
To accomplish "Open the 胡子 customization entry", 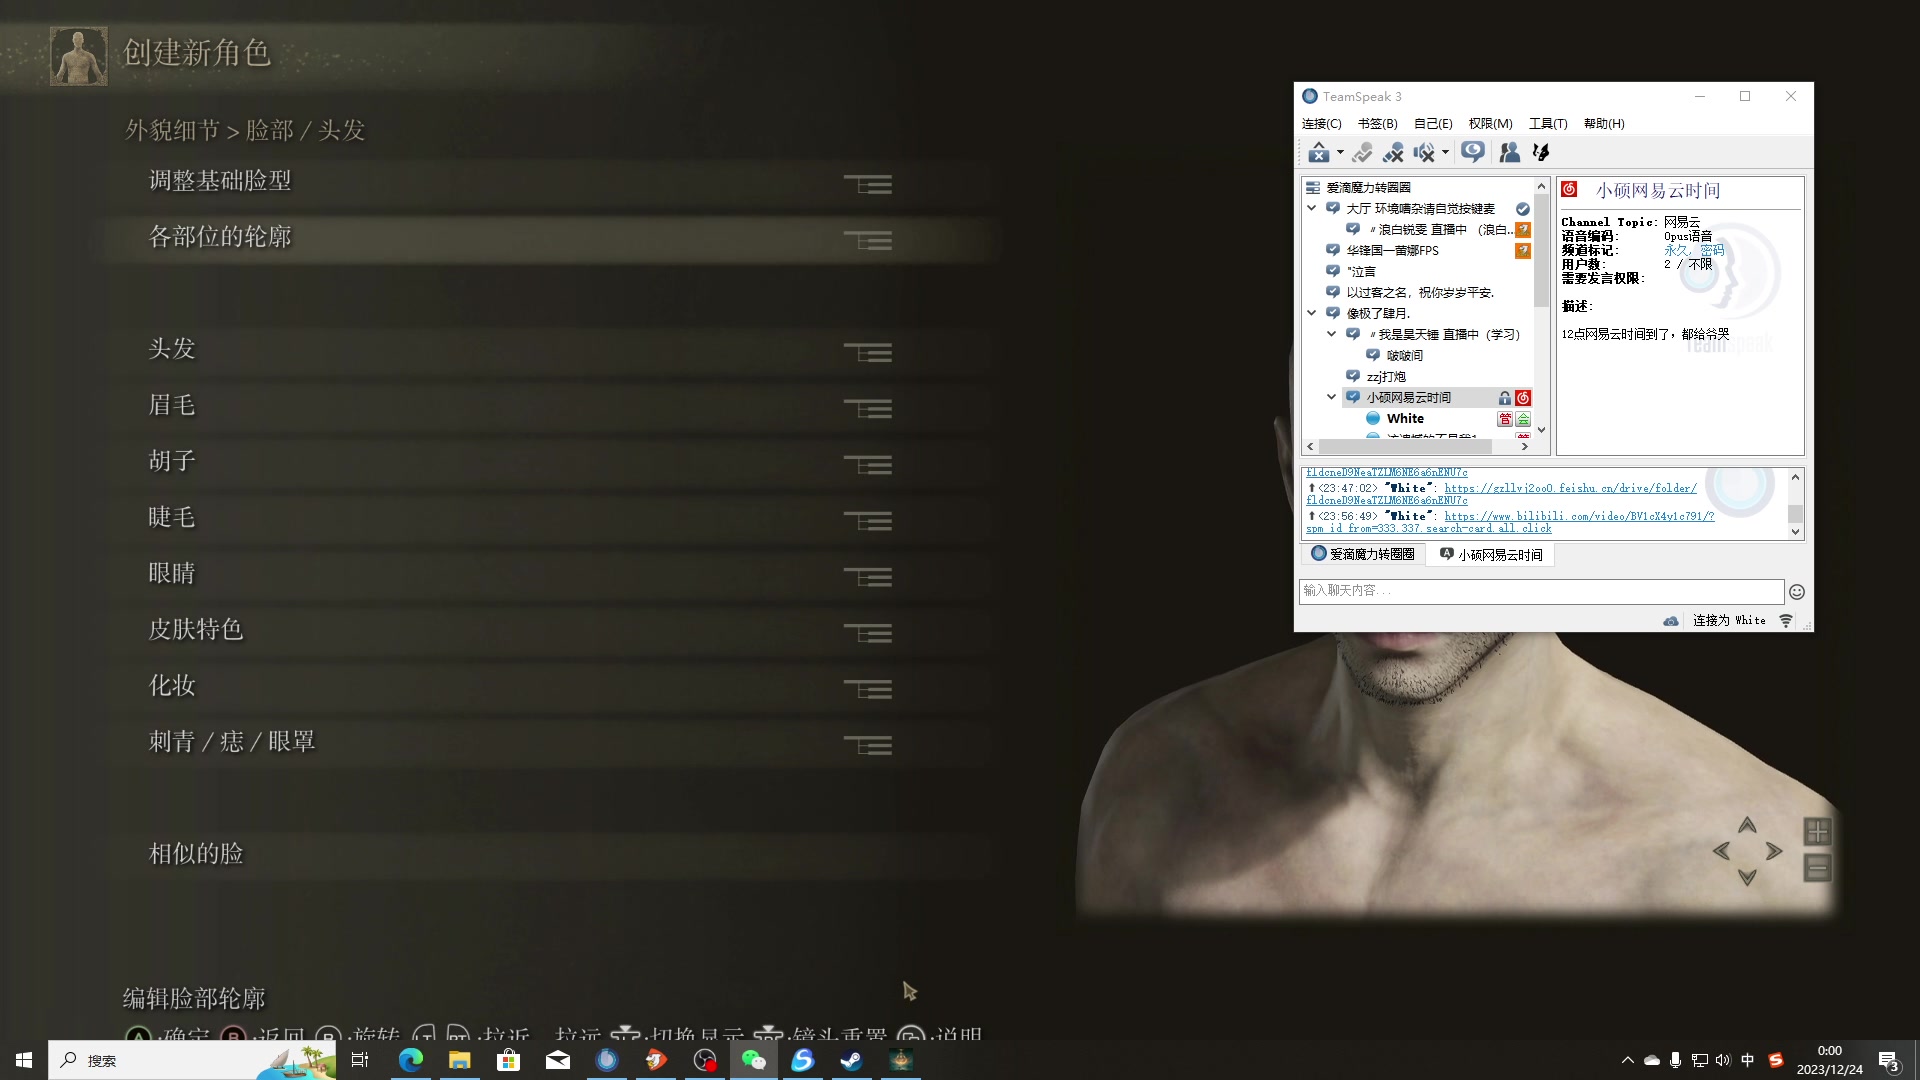I will click(x=520, y=461).
